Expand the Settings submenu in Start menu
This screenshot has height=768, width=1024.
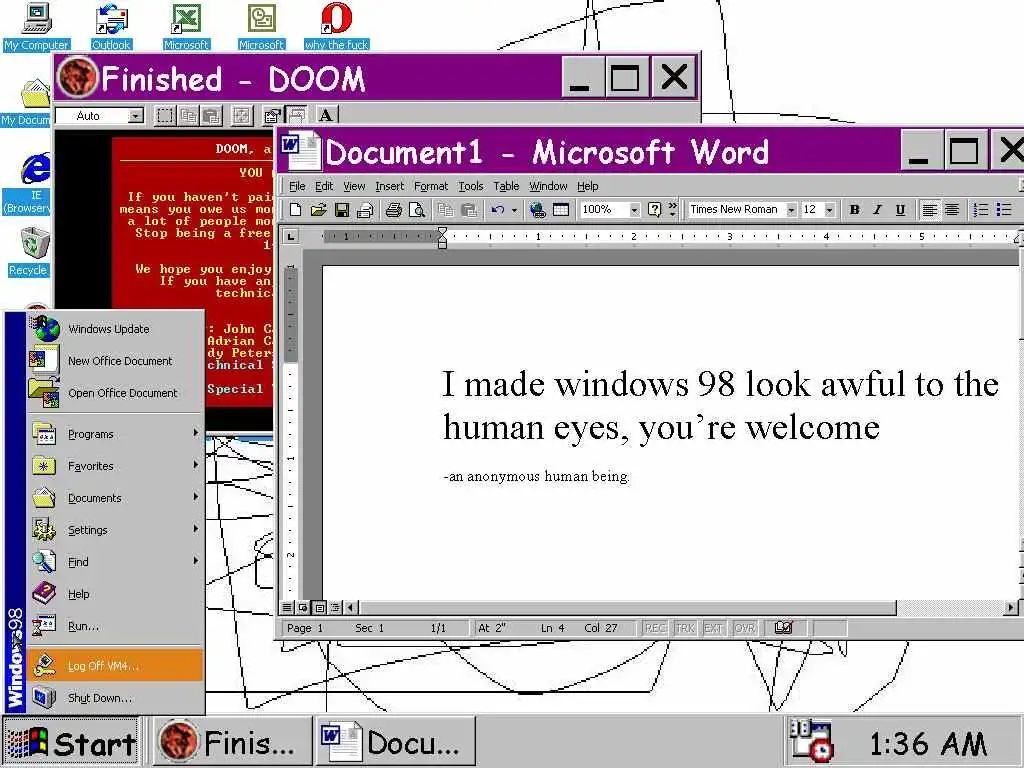pyautogui.click(x=116, y=530)
